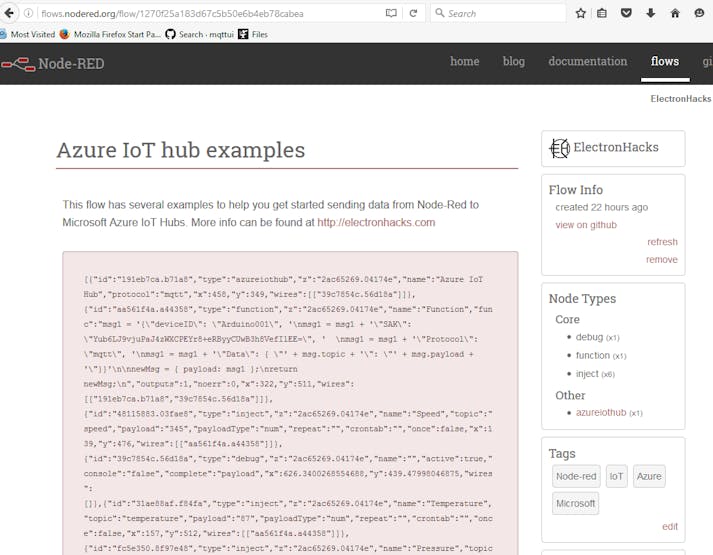Open the Files bookmark
This screenshot has width=713, height=555.
tap(253, 34)
